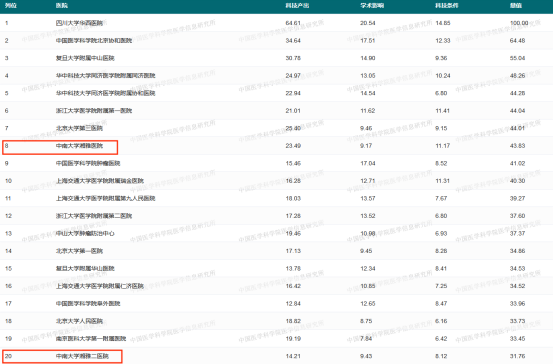The height and width of the screenshot is (364, 553).
Task: Select 上海交通大学医学院附属仁济医院 in row 16
Action: [100, 286]
